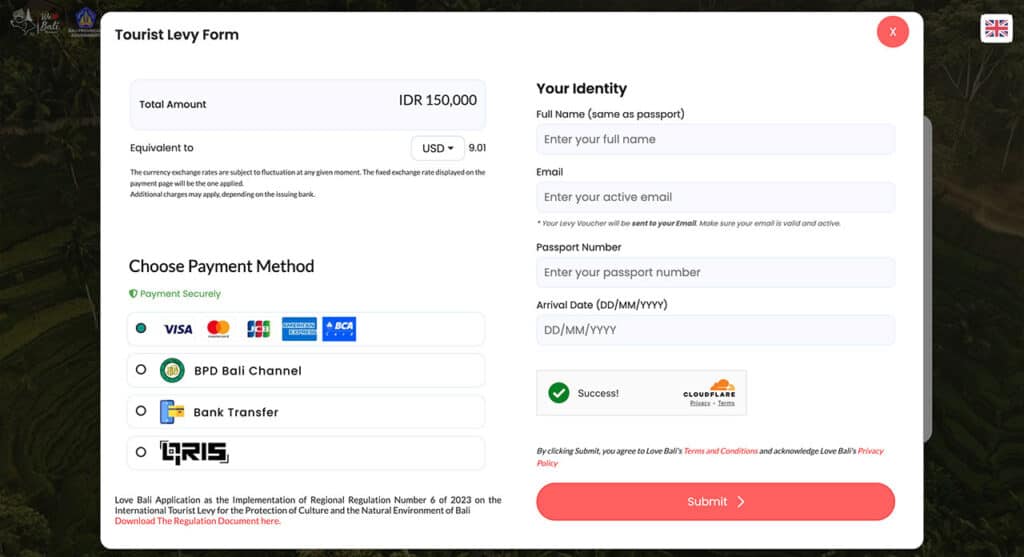
Task: Click the Your Identity heading
Action: 581,88
